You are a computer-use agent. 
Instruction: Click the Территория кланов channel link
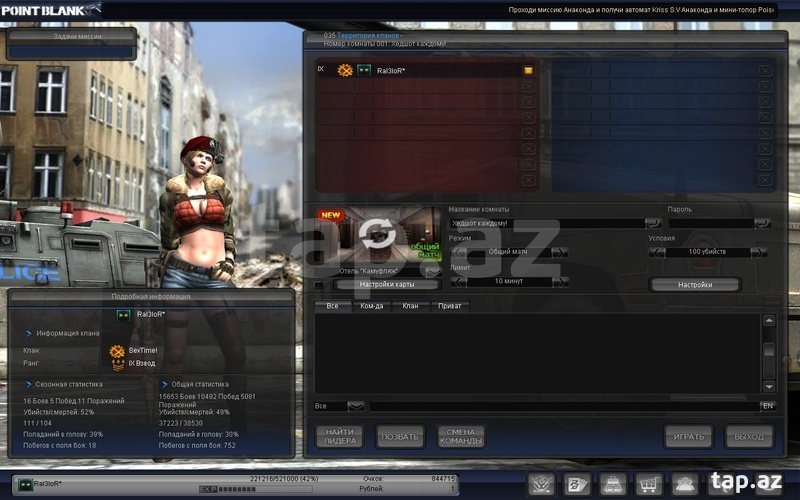367,36
